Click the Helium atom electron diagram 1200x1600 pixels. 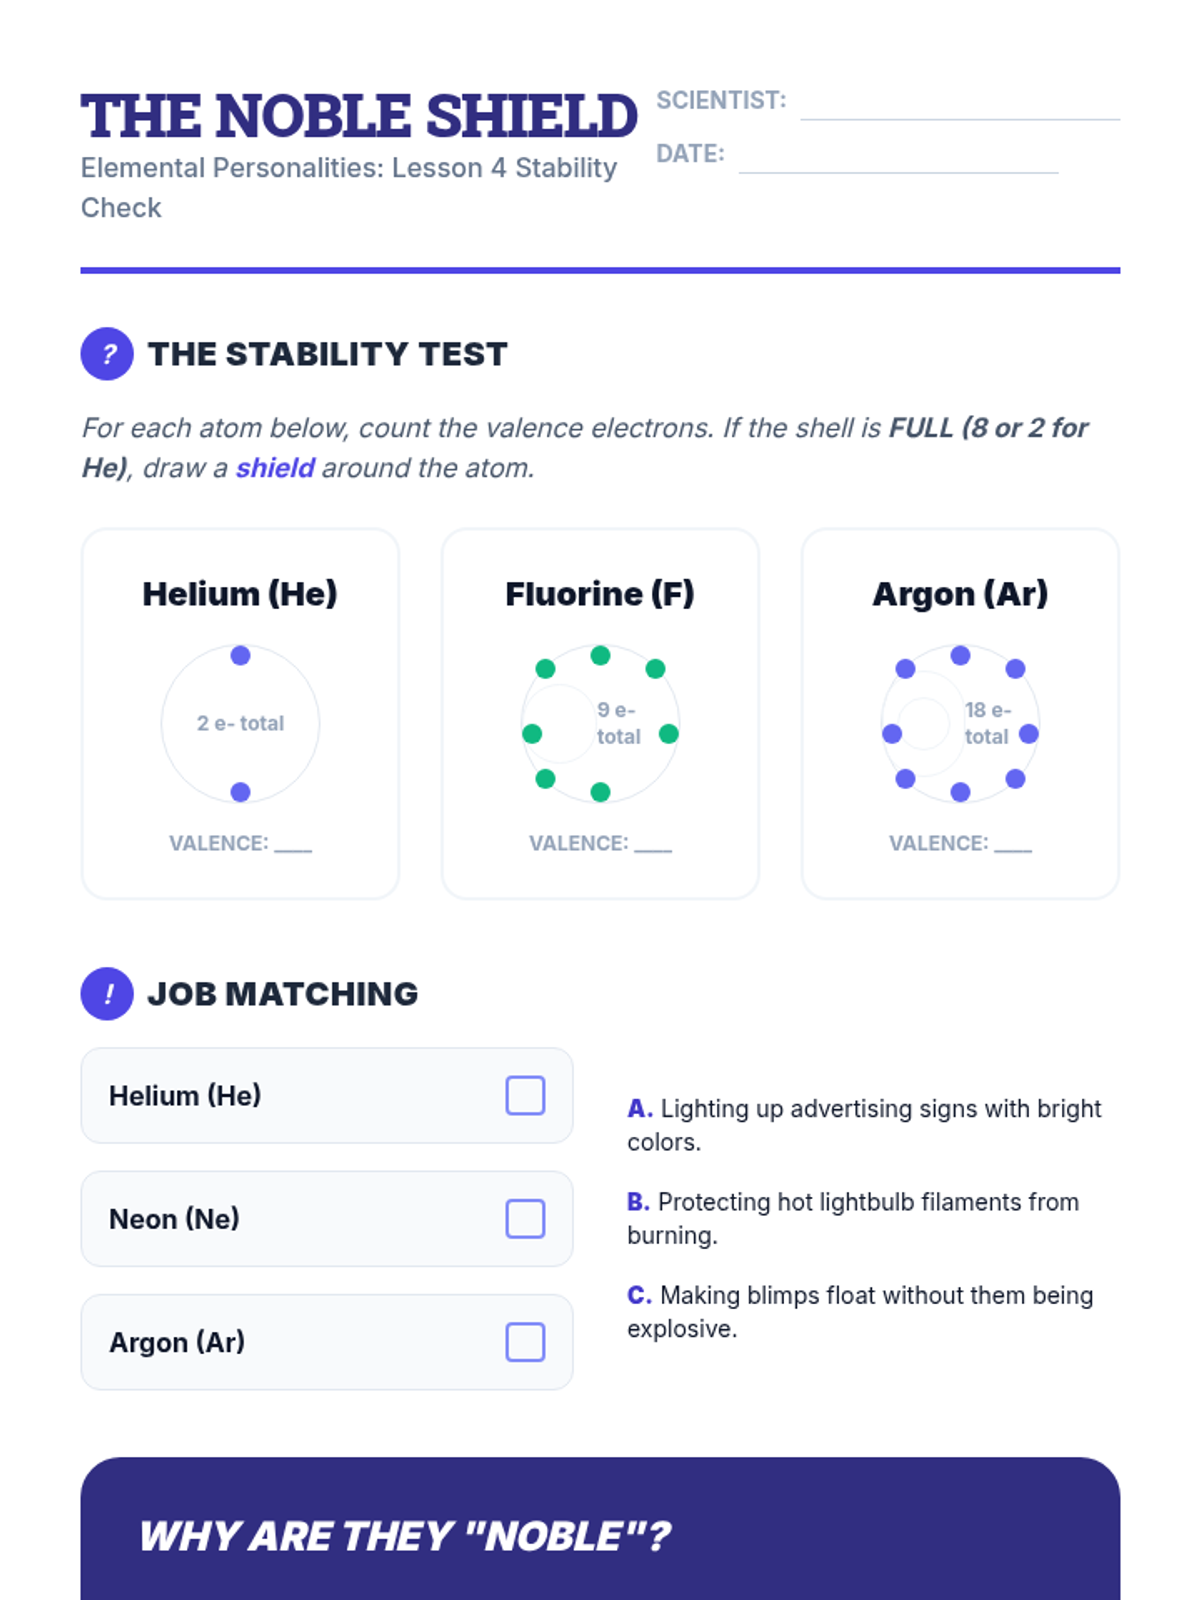[x=240, y=723]
